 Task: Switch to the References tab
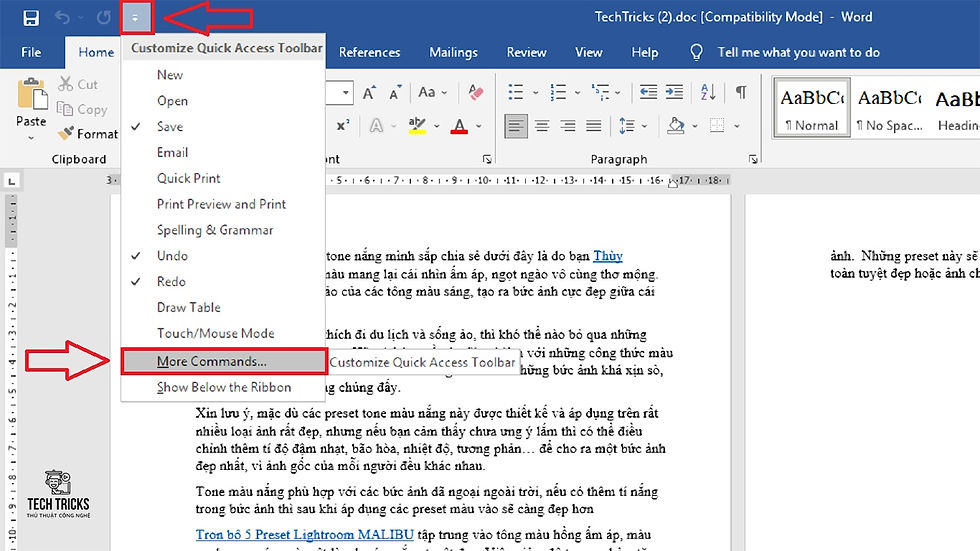(x=369, y=52)
